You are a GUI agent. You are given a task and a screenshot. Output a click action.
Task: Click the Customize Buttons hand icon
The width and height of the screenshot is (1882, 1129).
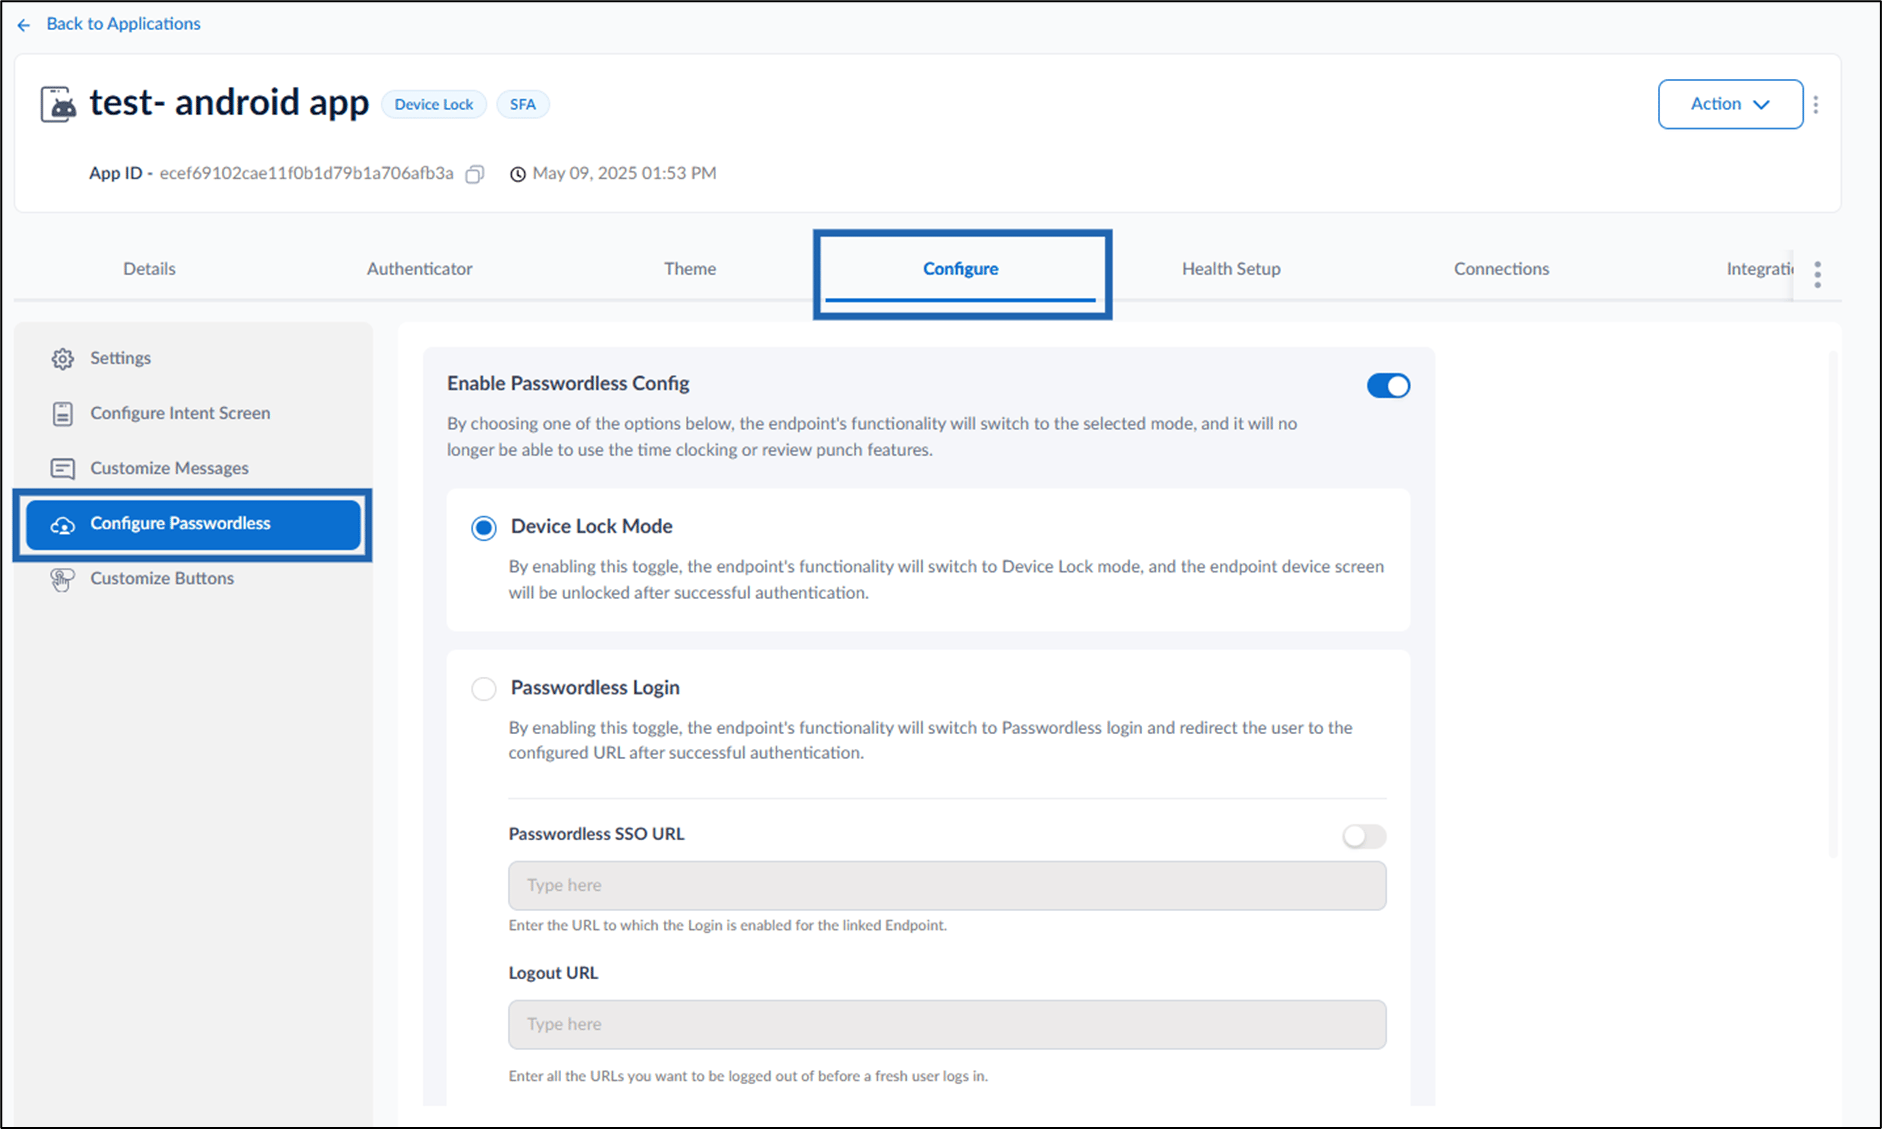(63, 579)
